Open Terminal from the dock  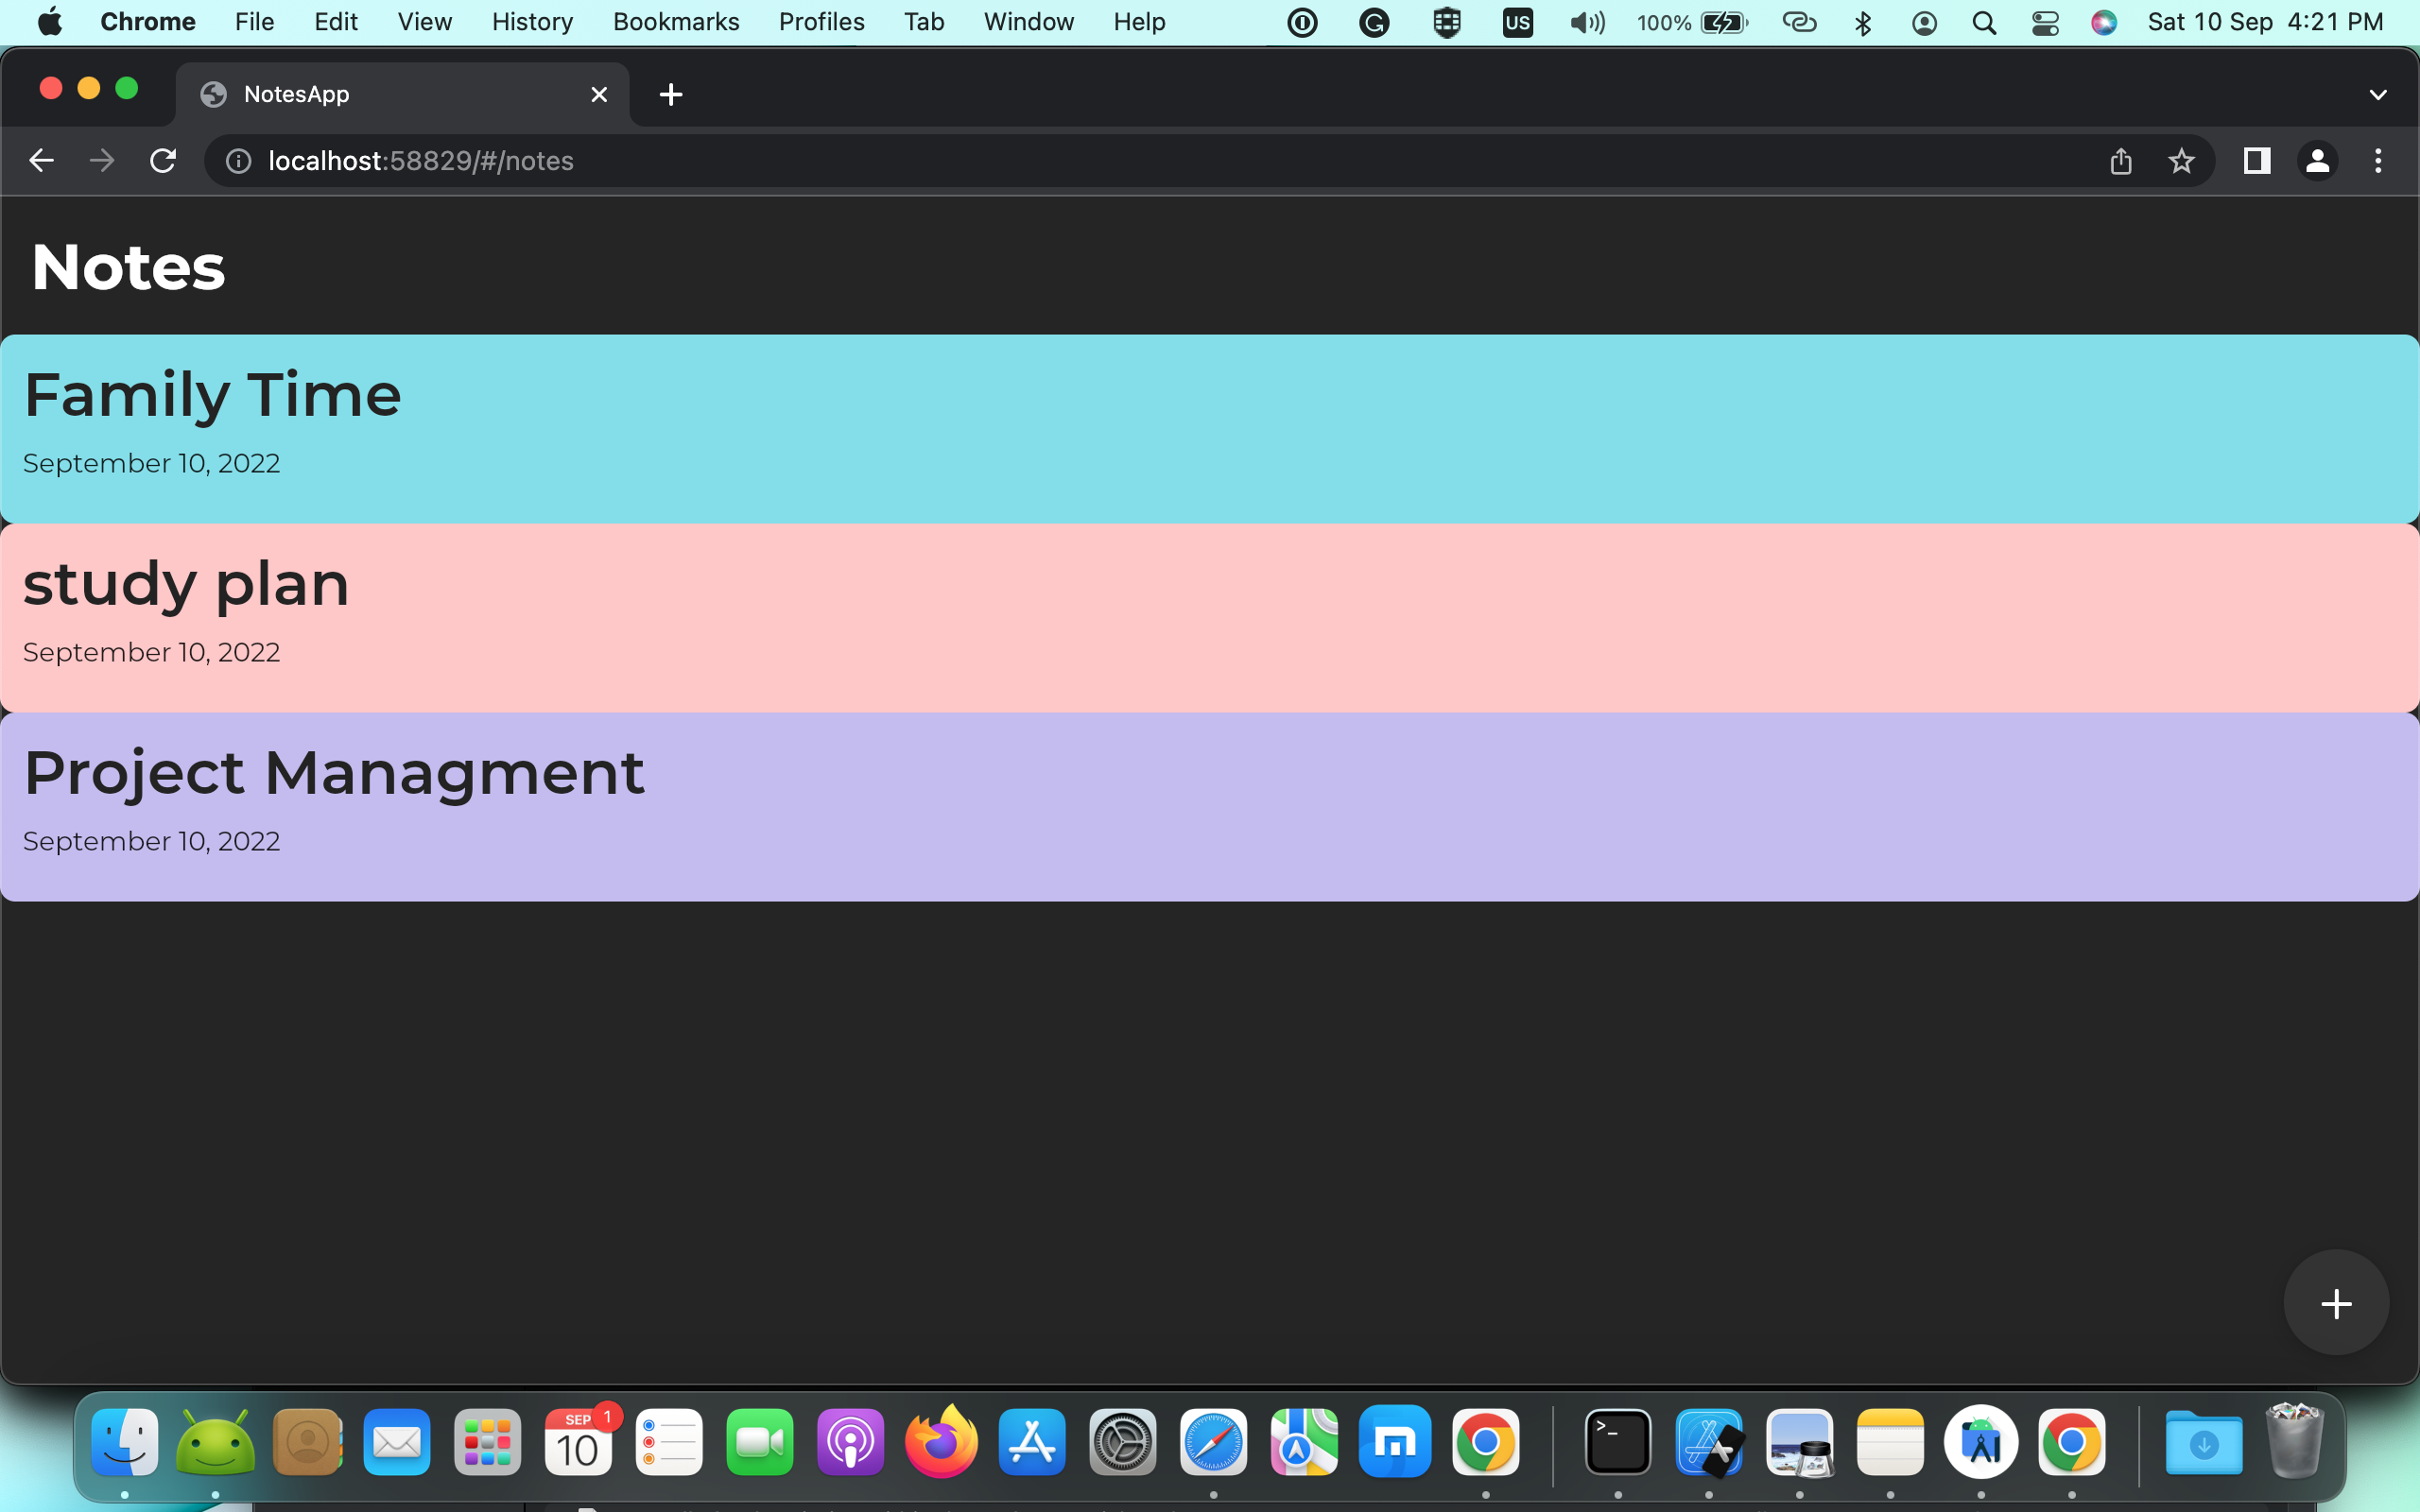tap(1617, 1442)
